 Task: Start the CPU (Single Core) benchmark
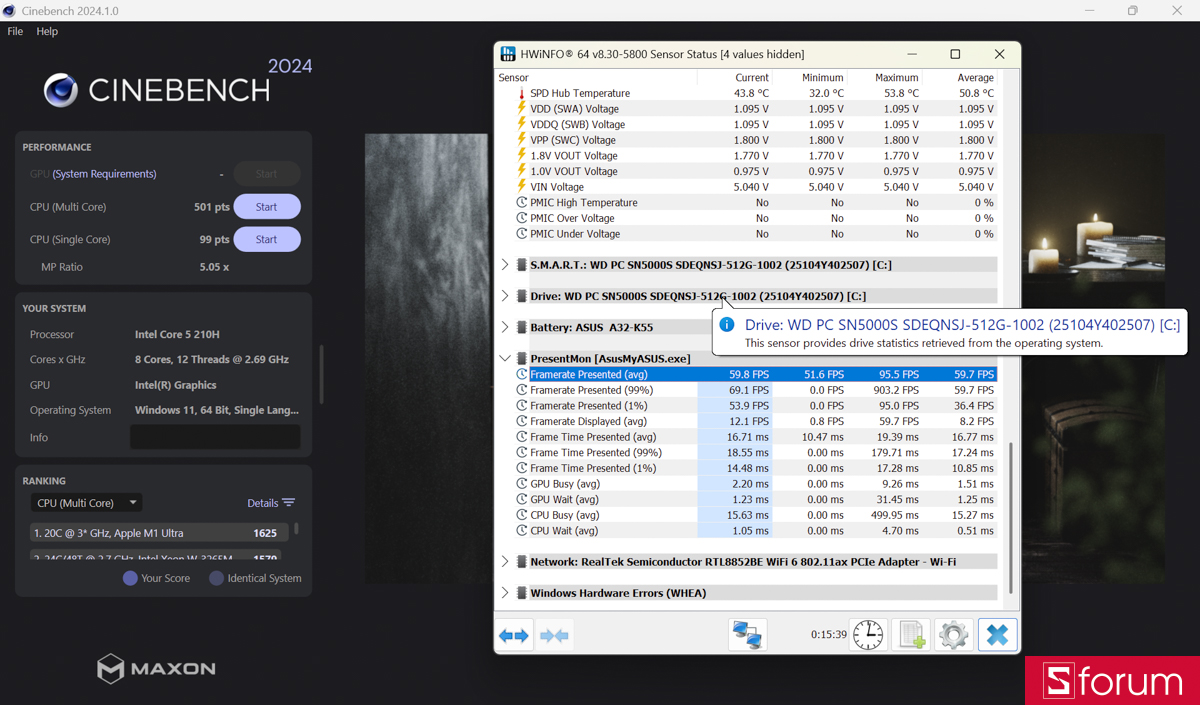[x=266, y=239]
